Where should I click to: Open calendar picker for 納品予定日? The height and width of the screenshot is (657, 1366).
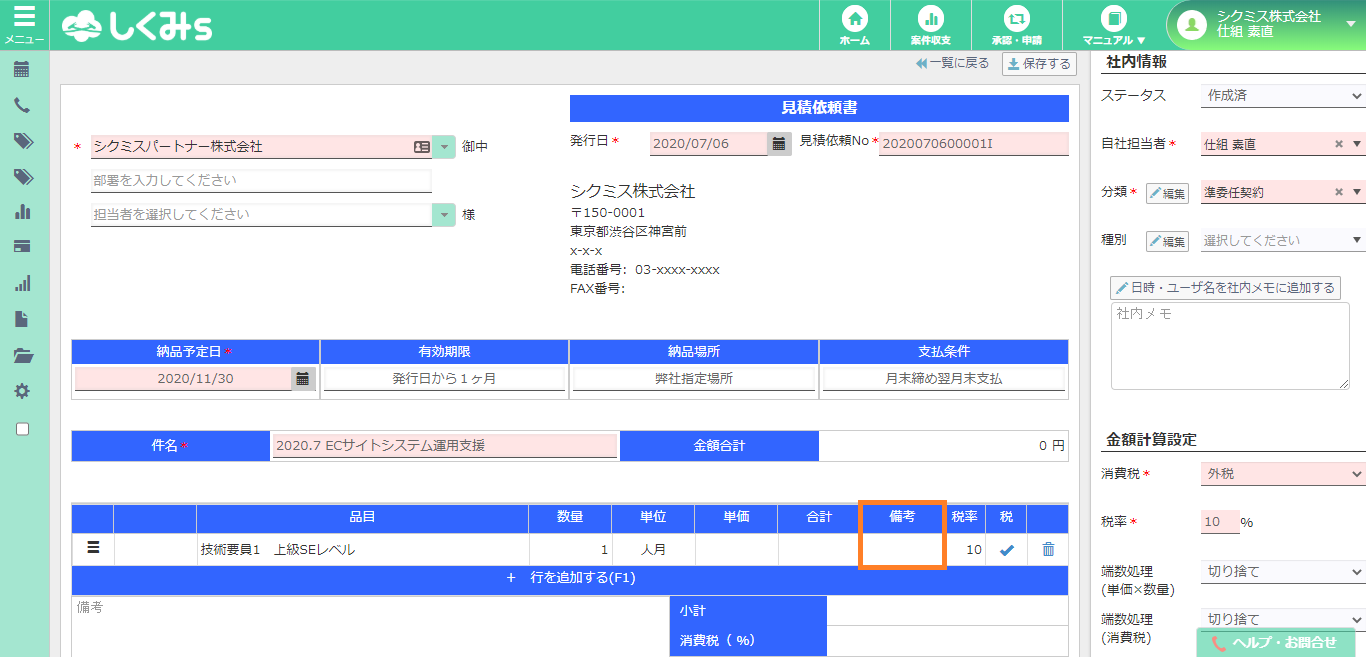(x=303, y=378)
